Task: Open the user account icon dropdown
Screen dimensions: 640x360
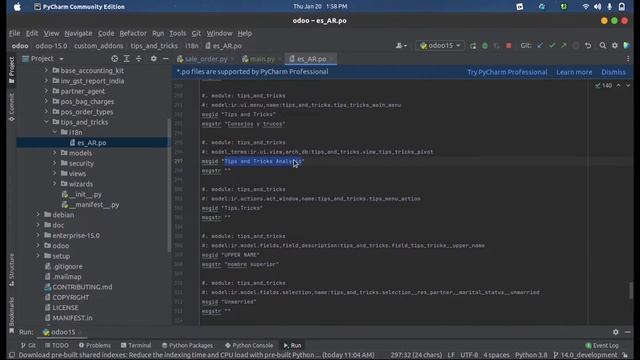Action: pos(401,46)
